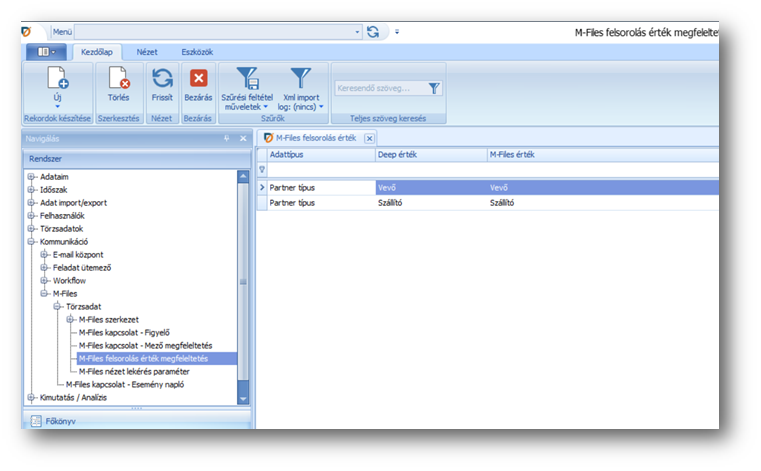The height and width of the screenshot is (471, 761).
Task: Click the Új new record icon
Action: point(57,79)
